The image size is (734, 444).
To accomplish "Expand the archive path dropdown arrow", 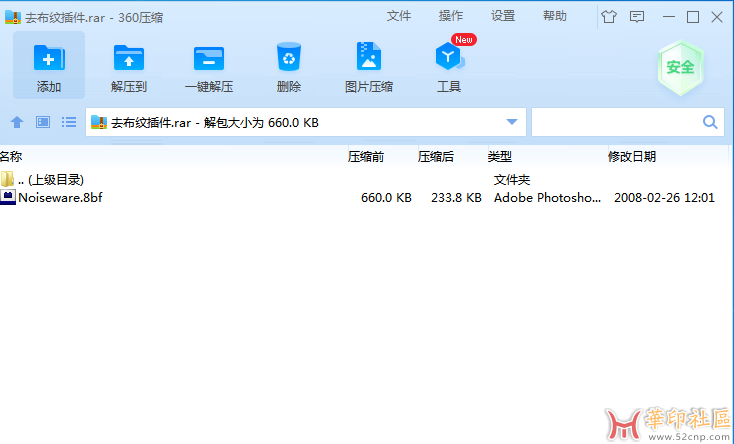I will pyautogui.click(x=512, y=122).
